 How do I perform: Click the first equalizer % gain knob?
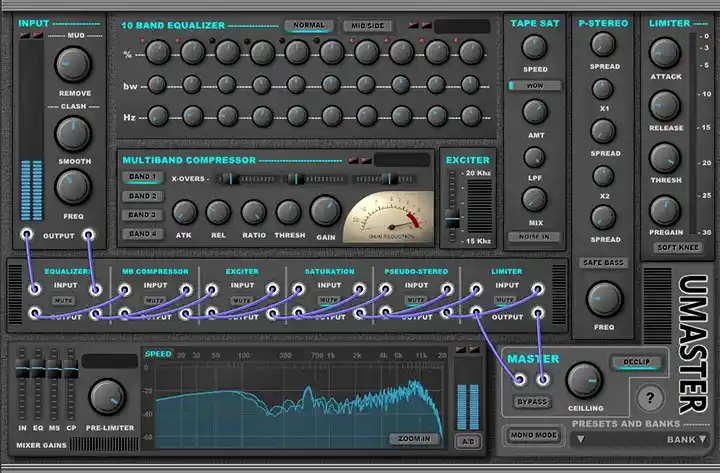158,52
